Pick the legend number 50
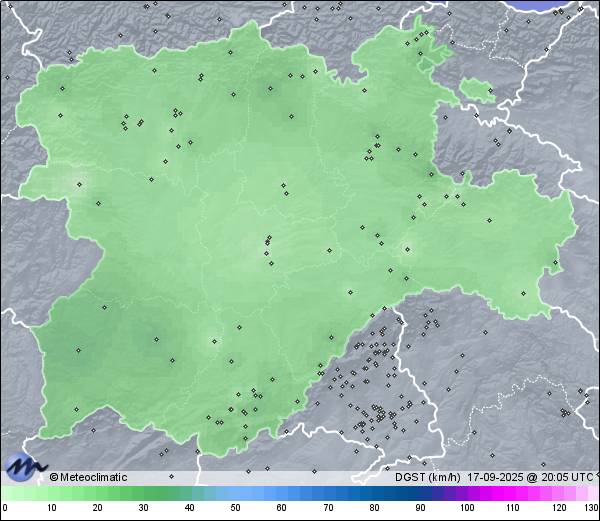This screenshot has width=600, height=521. pyautogui.click(x=235, y=508)
